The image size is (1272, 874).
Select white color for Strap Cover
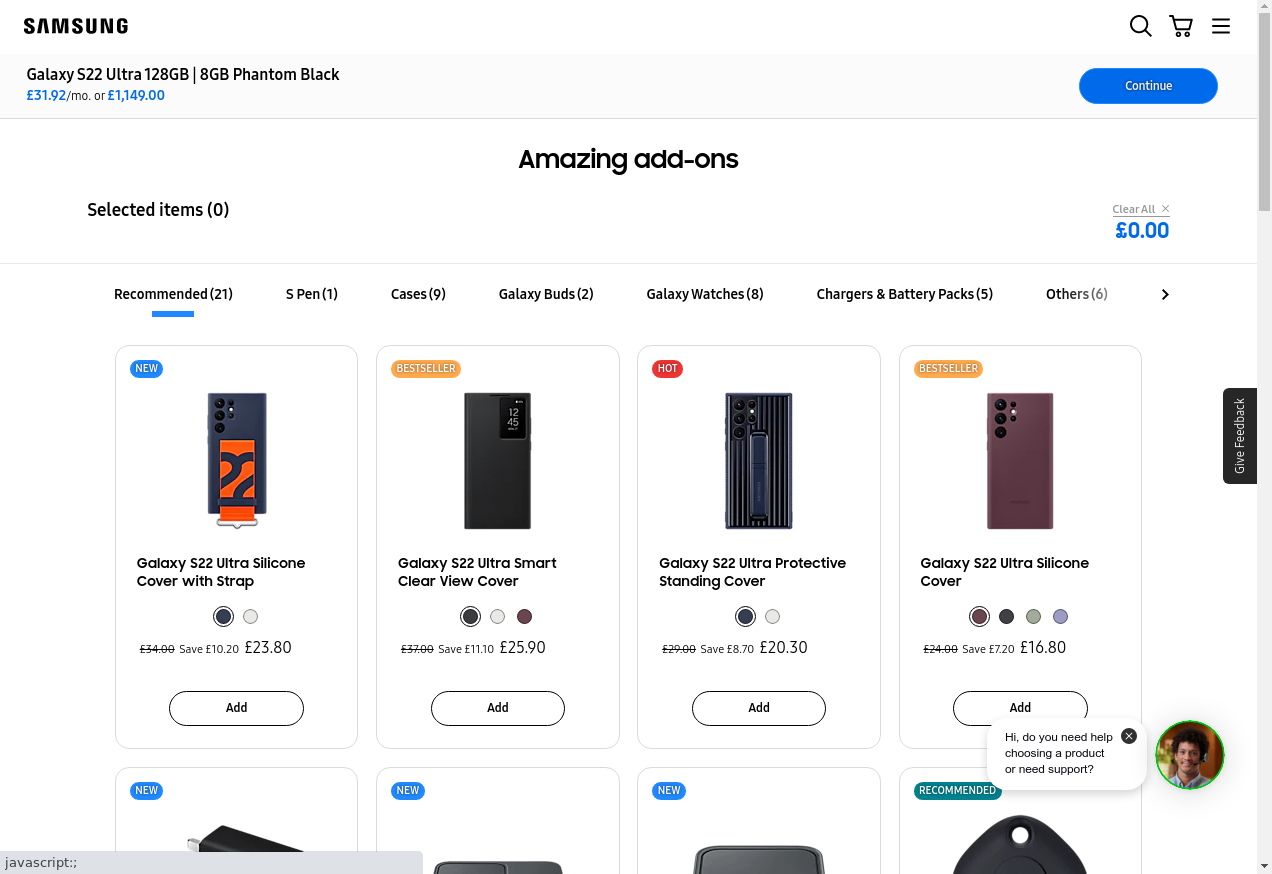(251, 617)
